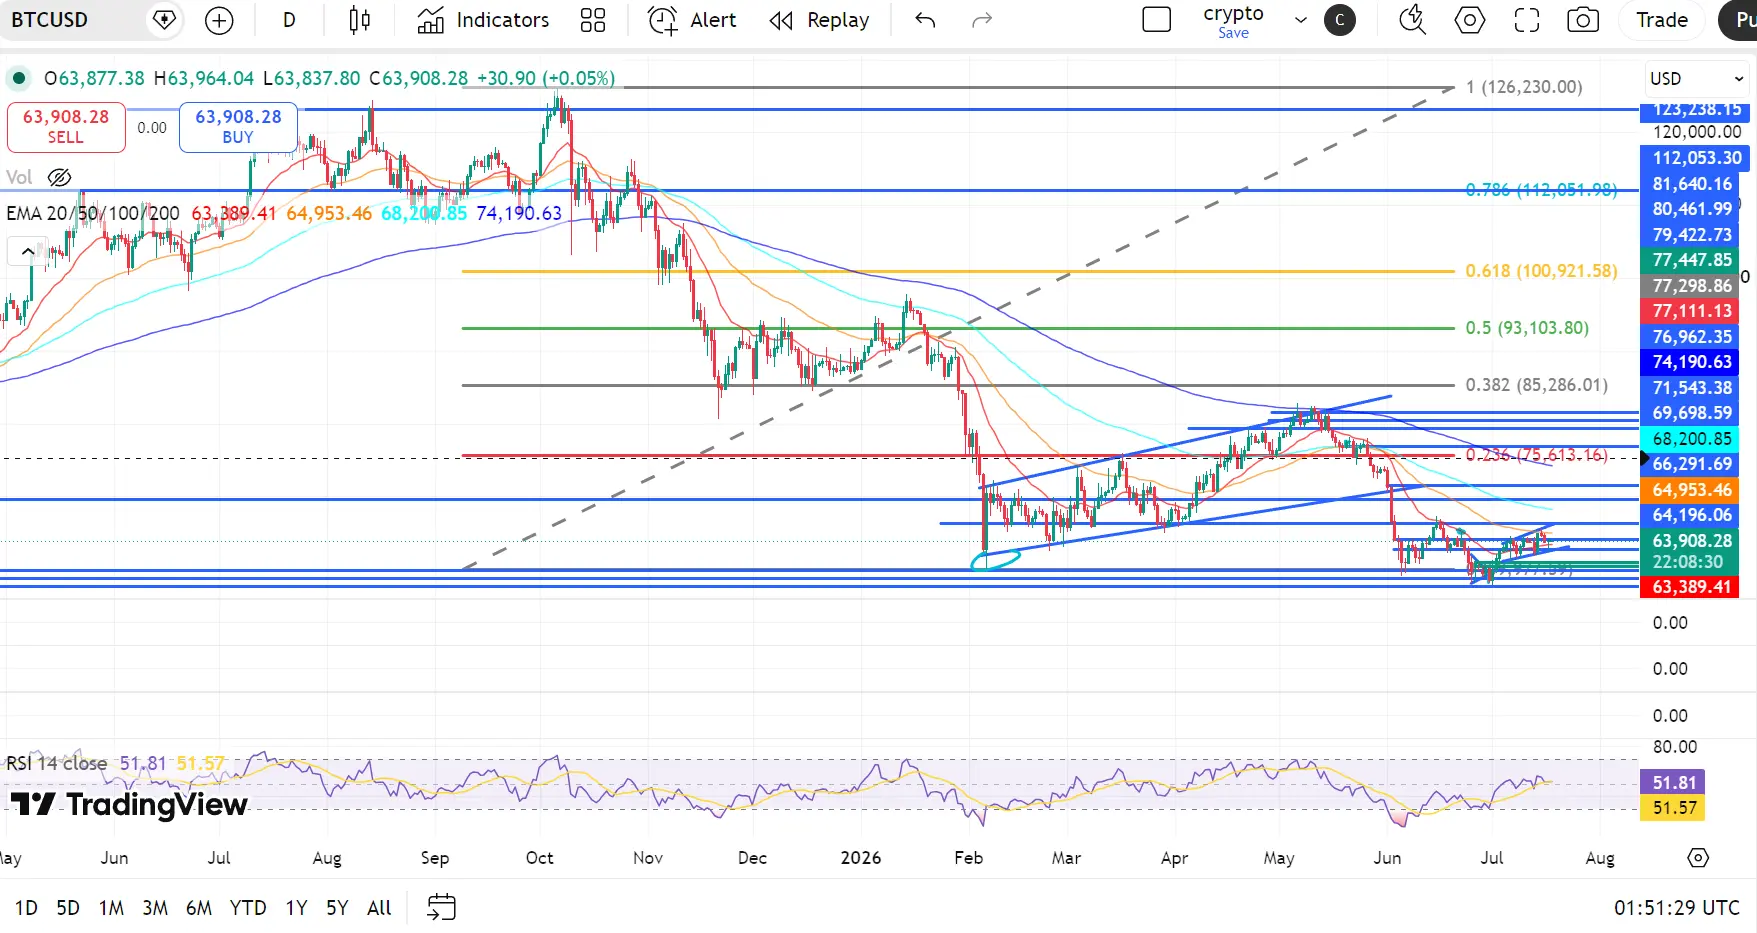Enter fullscreen mode
This screenshot has width=1757, height=933.
point(1527,20)
